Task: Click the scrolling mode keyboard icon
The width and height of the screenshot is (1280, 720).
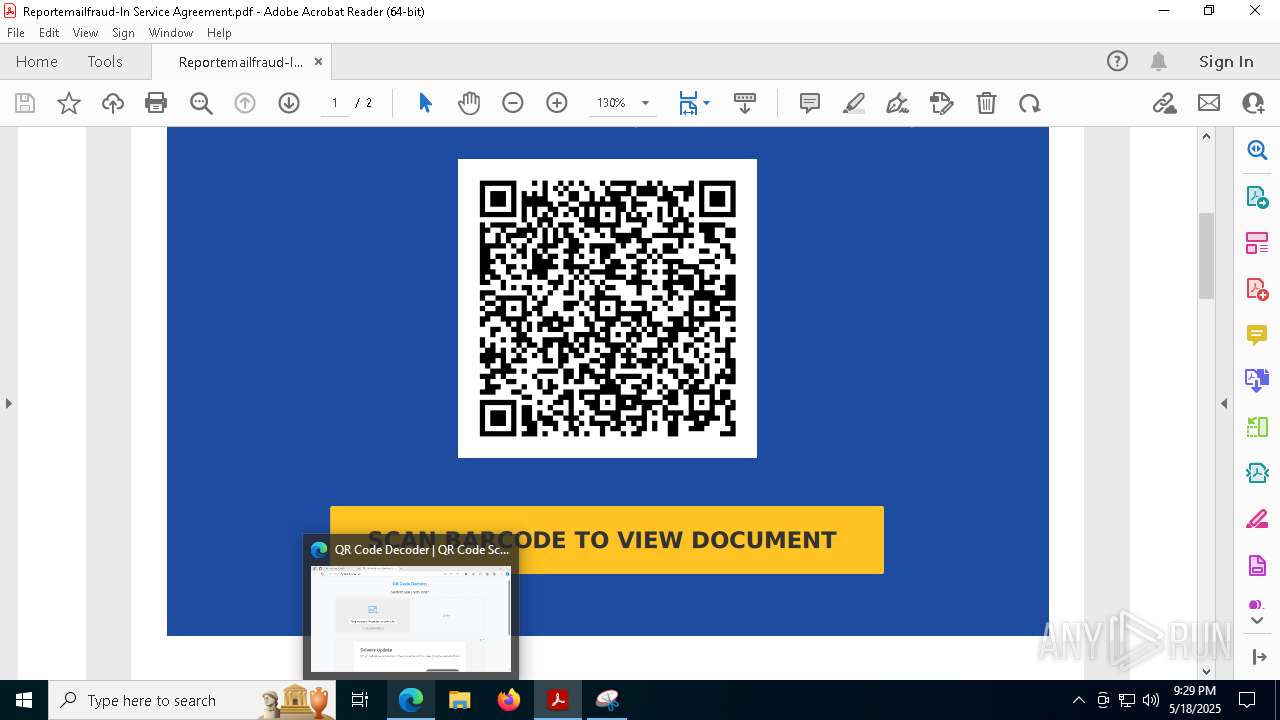Action: tap(745, 103)
